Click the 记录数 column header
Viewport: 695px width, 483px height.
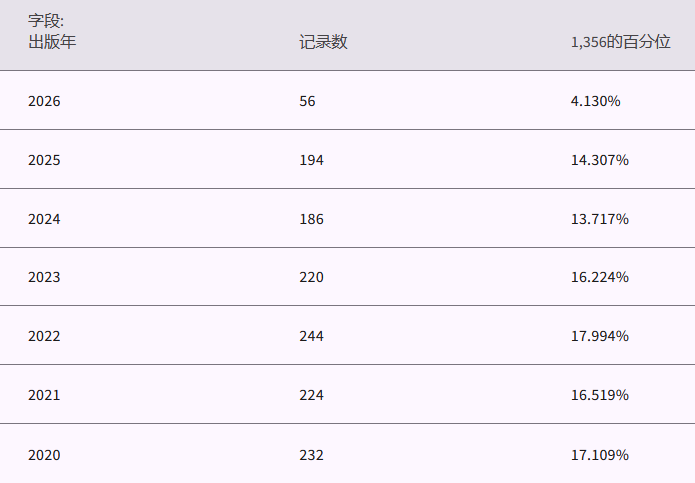[323, 42]
